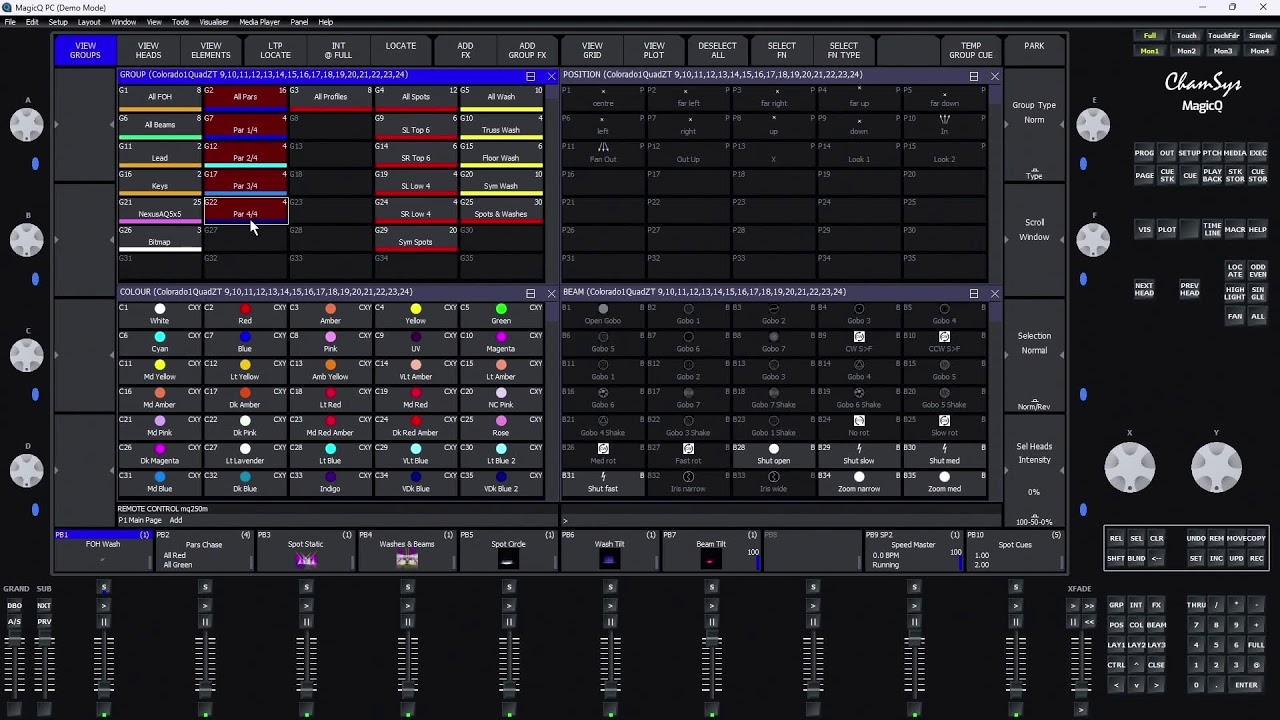The height and width of the screenshot is (720, 1280).
Task: Choose the centre position palette P1
Action: (603, 96)
